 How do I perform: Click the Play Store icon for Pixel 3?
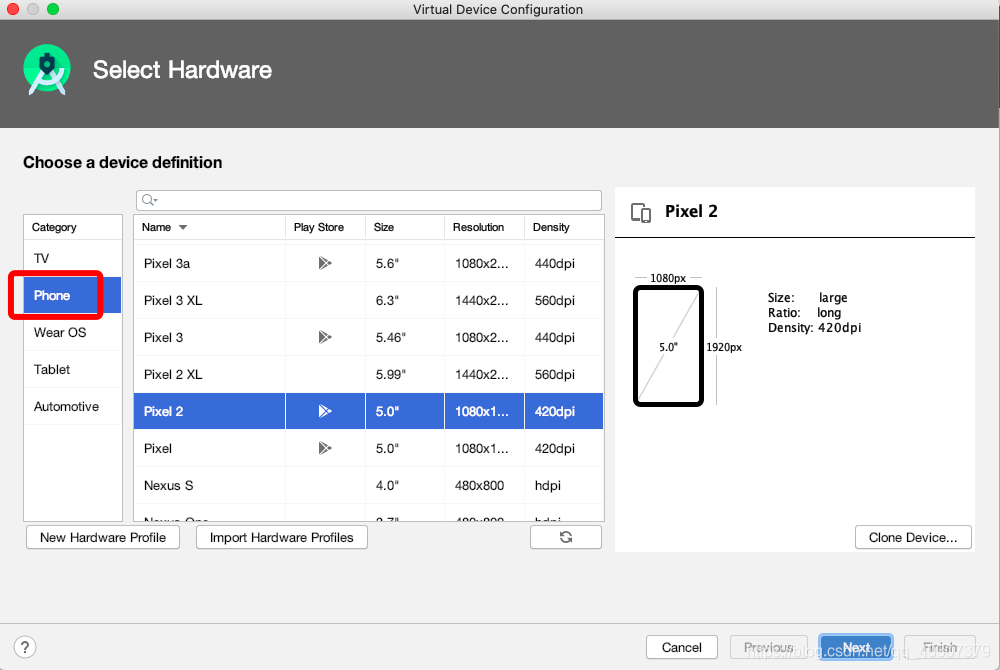(325, 337)
